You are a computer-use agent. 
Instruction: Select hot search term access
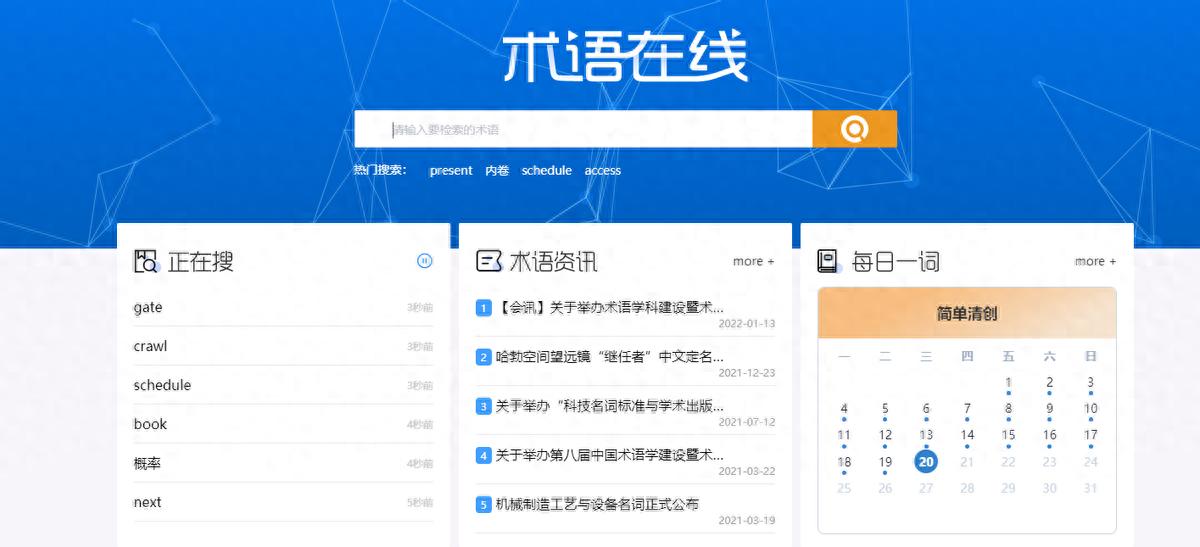coord(603,171)
